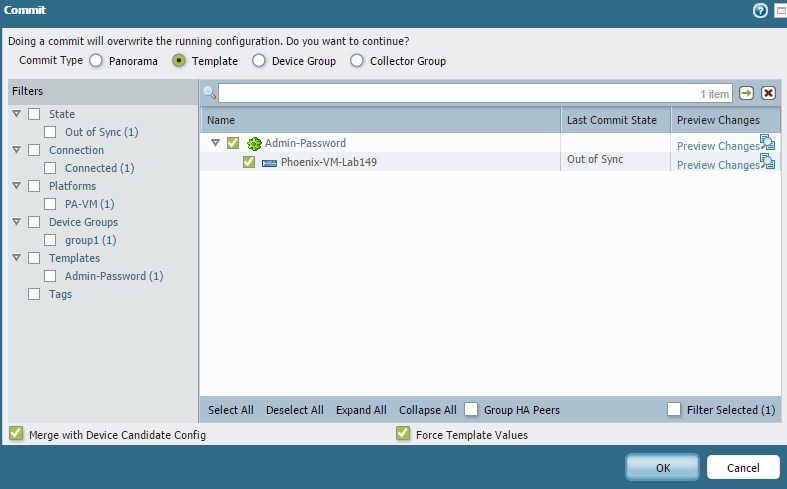This screenshot has width=787, height=489.
Task: Confirm the commit with OK
Action: coord(663,467)
